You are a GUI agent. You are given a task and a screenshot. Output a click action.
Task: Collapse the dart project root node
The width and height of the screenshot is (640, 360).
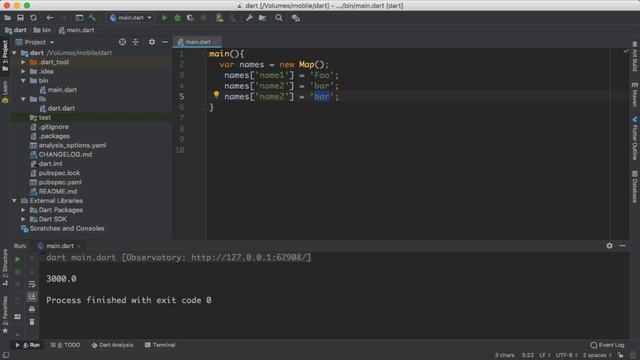(x=14, y=53)
